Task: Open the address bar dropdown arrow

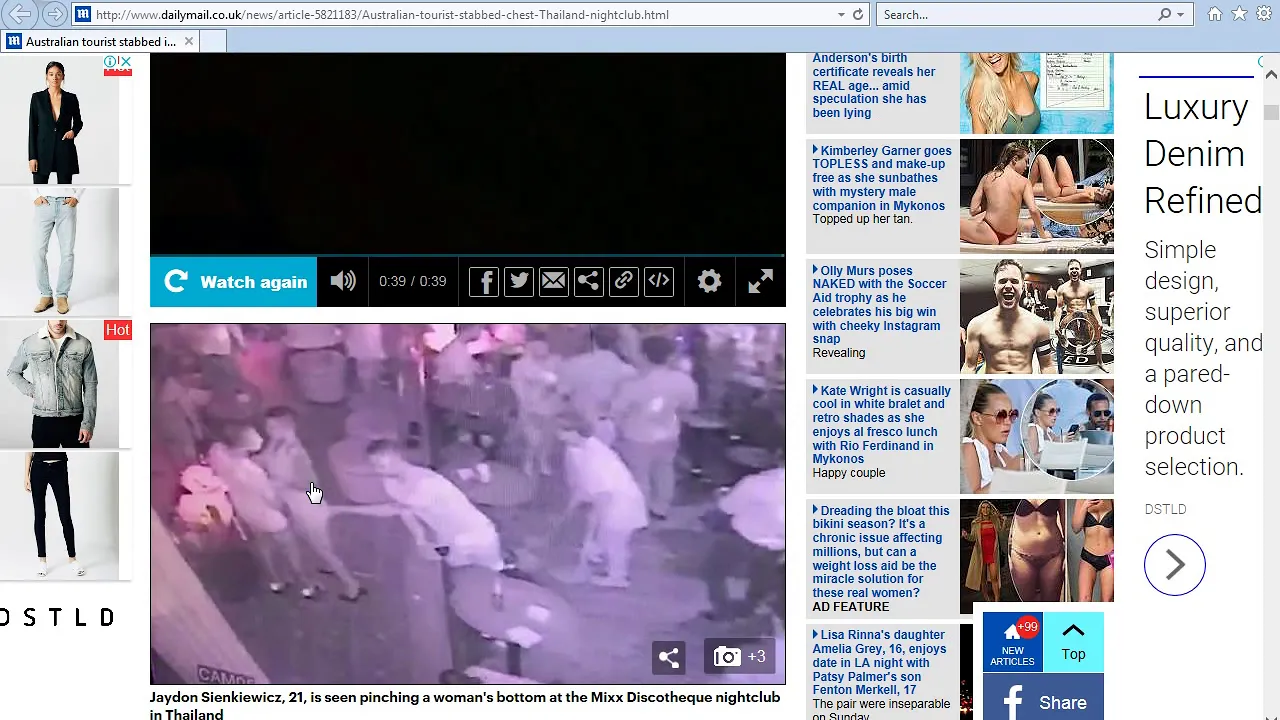Action: click(841, 14)
